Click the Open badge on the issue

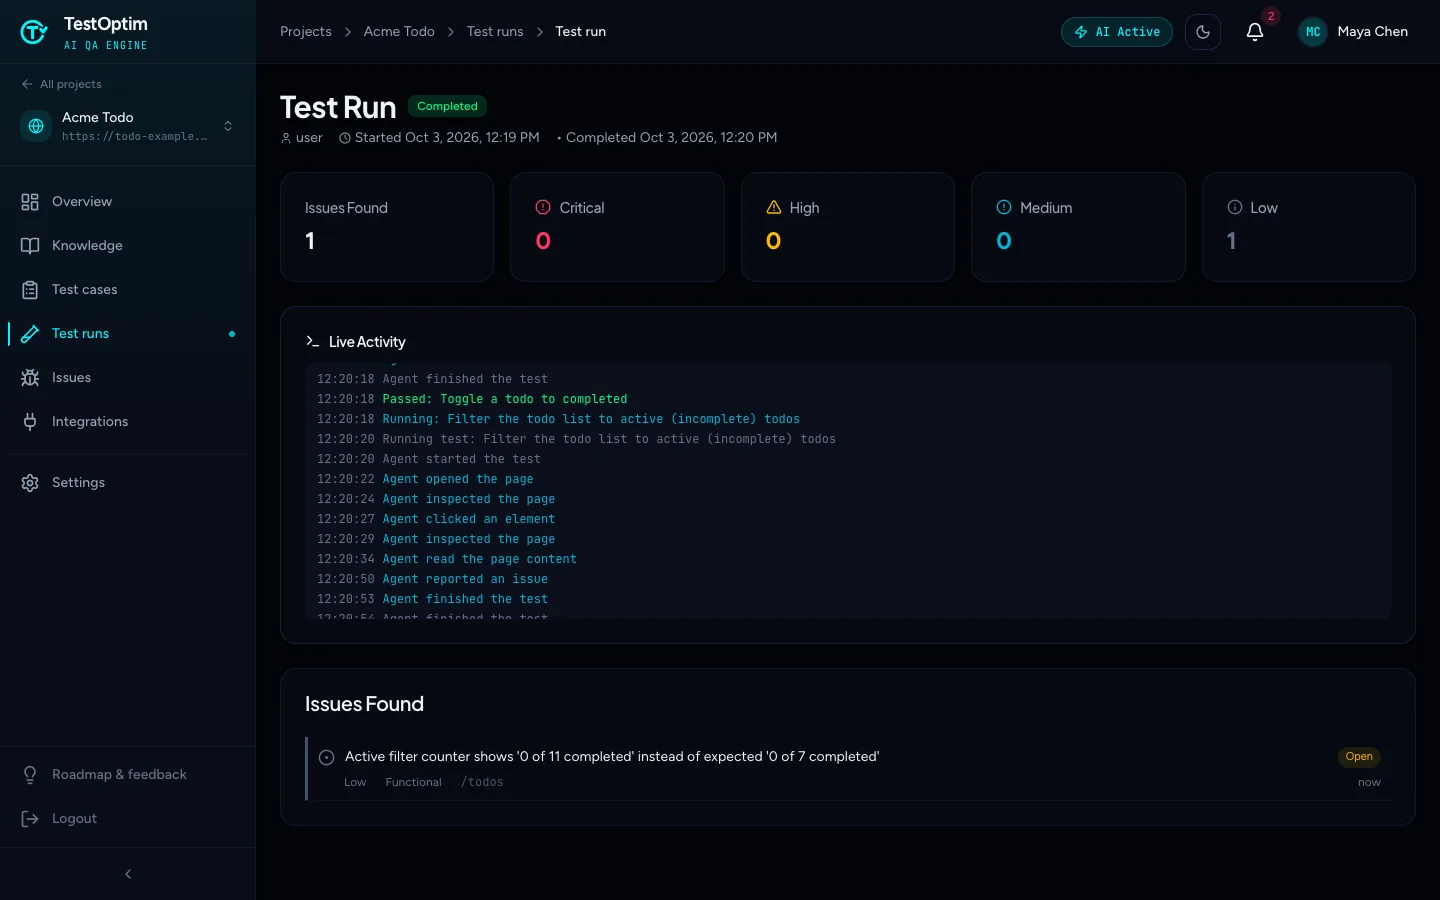click(1359, 757)
